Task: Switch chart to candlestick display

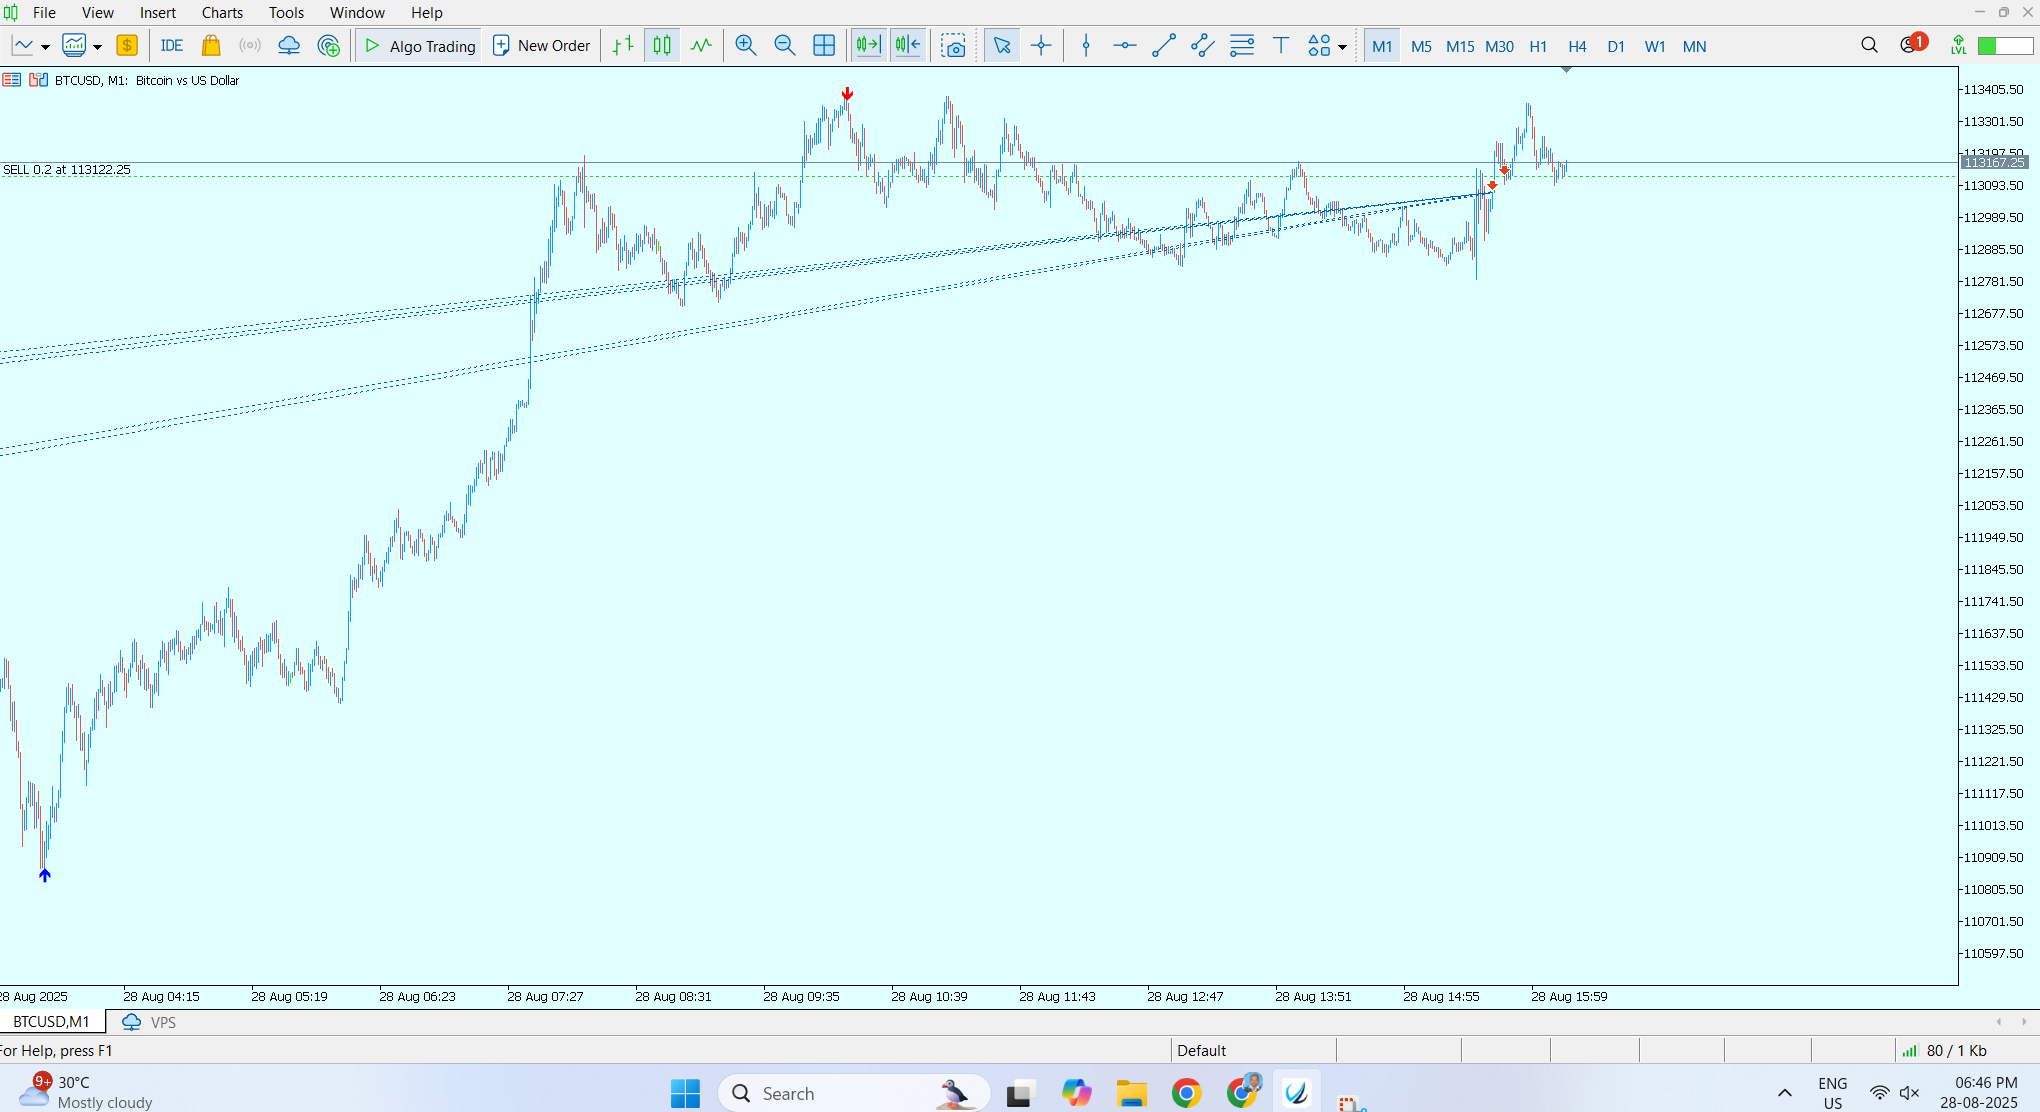Action: pyautogui.click(x=662, y=46)
